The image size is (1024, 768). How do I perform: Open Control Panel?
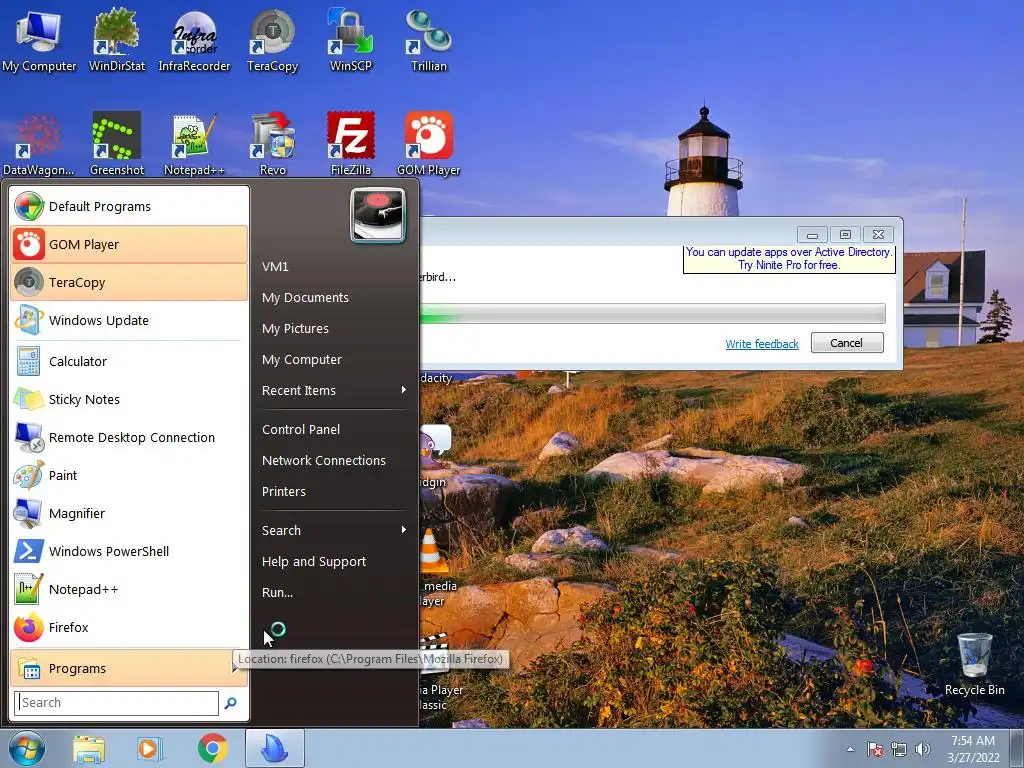tap(334, 429)
